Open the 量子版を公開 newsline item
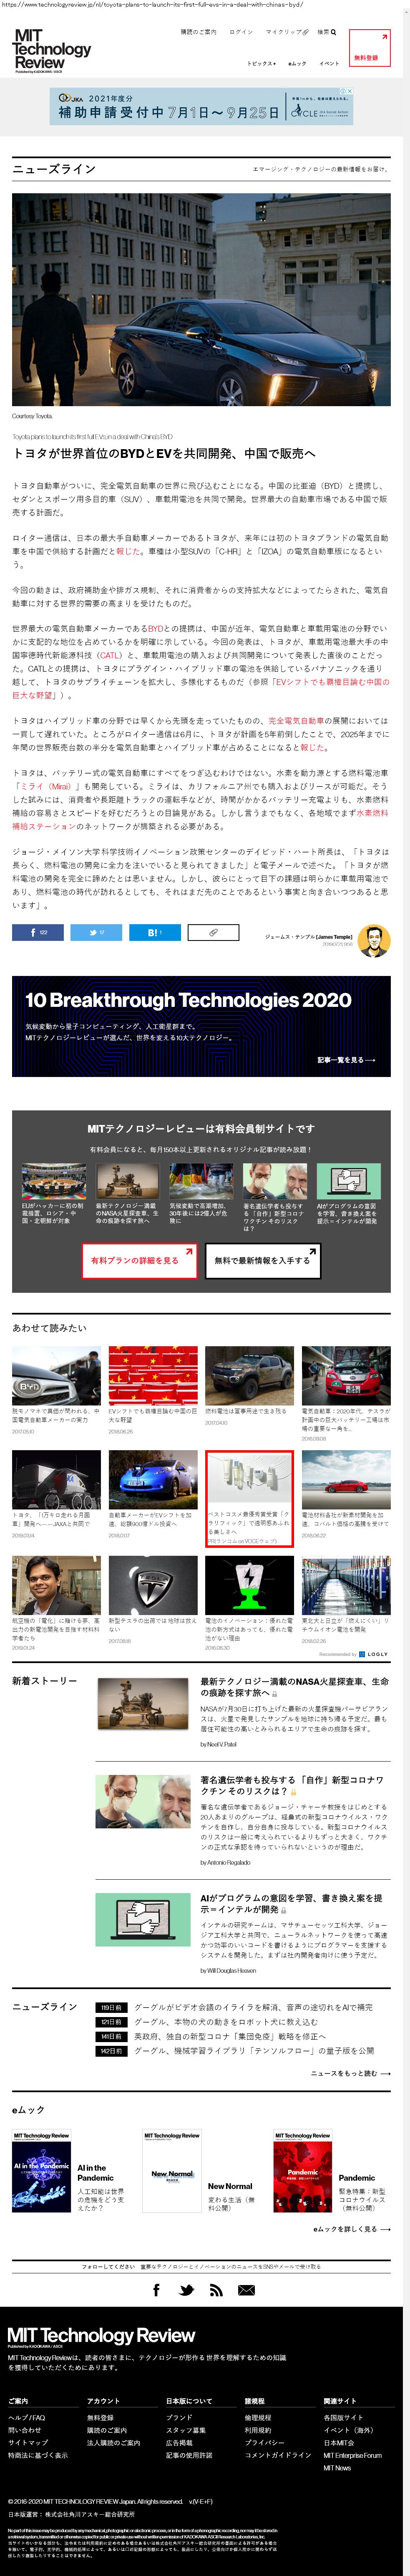Image resolution: width=410 pixels, height=2576 pixels. 254,2050
